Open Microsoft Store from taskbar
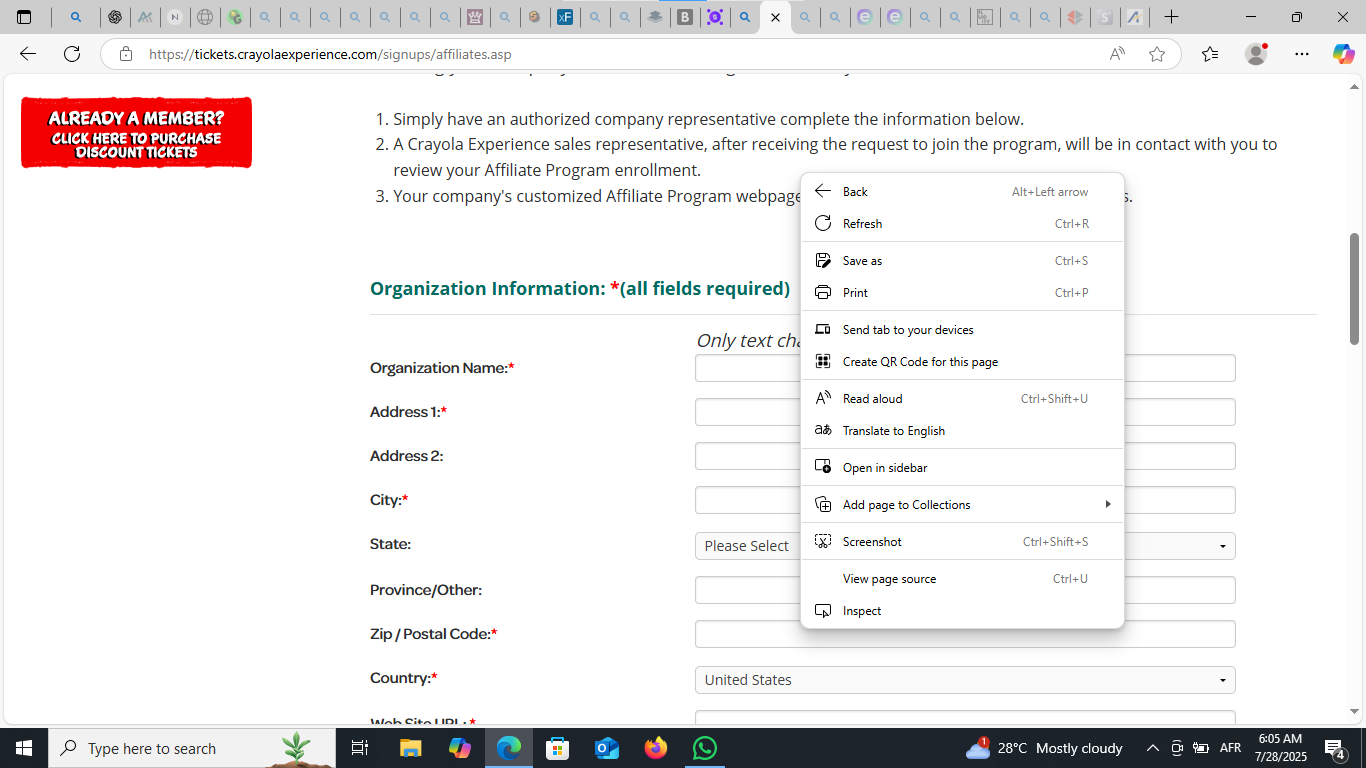Image resolution: width=1366 pixels, height=768 pixels. (558, 748)
